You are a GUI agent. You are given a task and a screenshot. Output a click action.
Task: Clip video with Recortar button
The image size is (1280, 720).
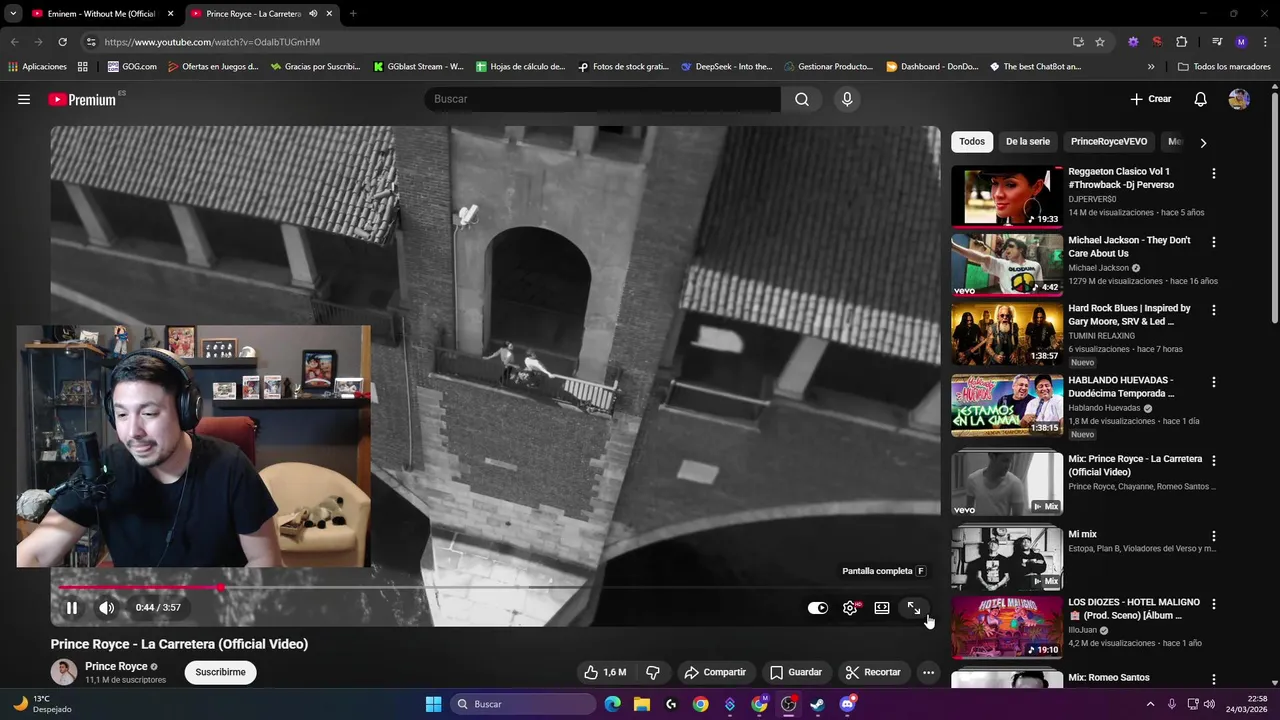click(x=873, y=672)
